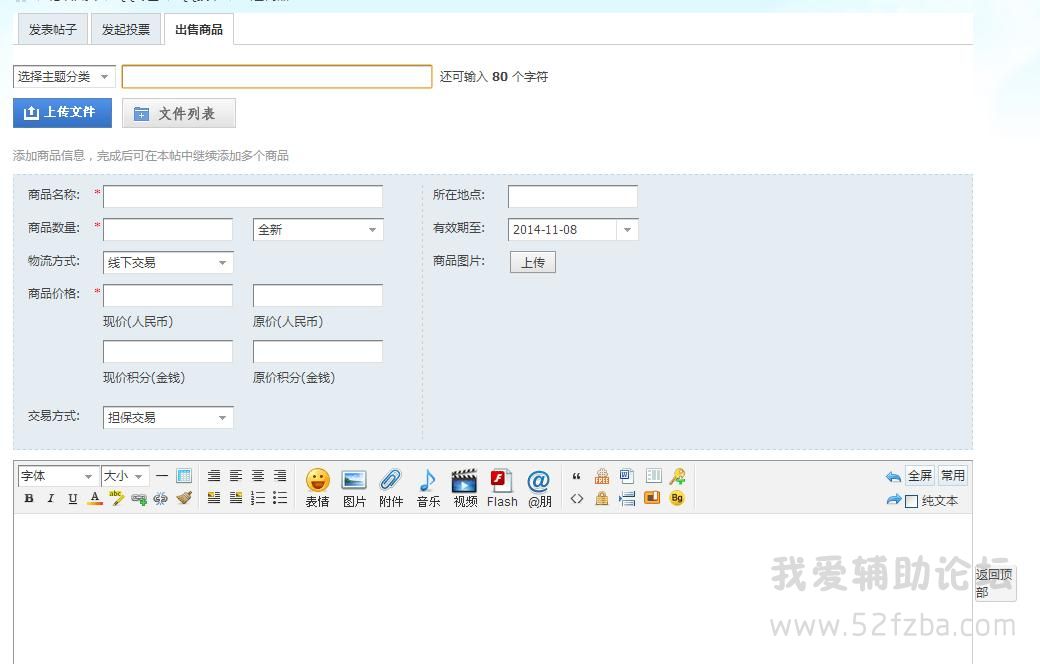
Task: Insert music via 音乐 note icon
Action: click(x=428, y=488)
